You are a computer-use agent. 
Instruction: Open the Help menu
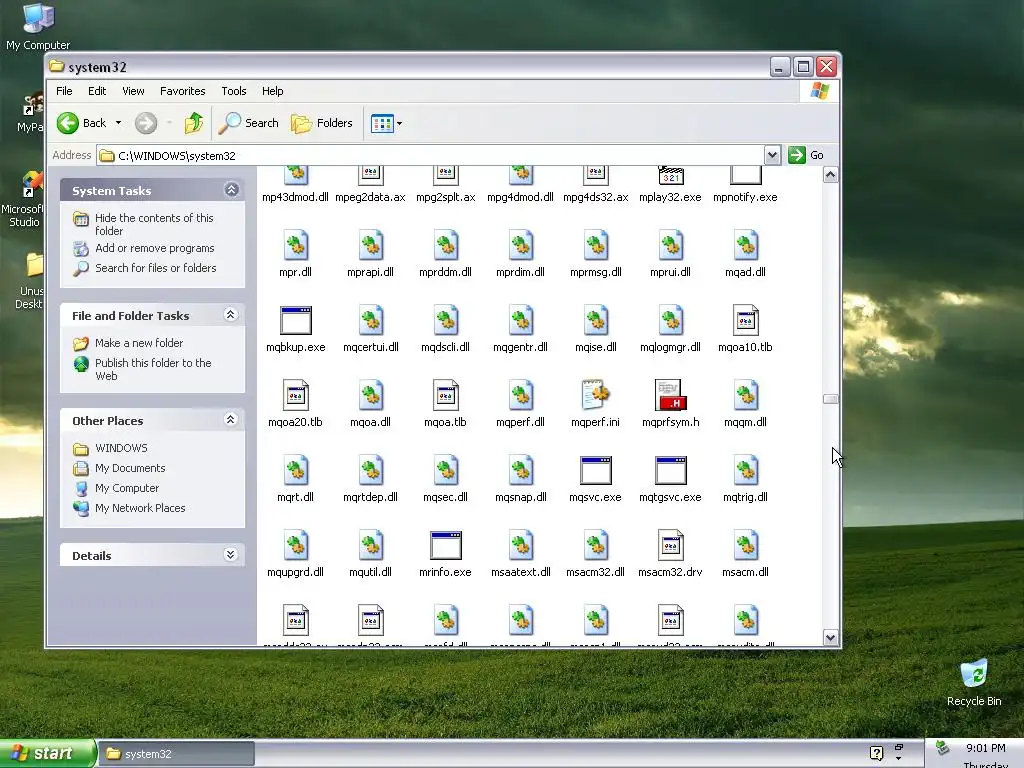coord(272,91)
